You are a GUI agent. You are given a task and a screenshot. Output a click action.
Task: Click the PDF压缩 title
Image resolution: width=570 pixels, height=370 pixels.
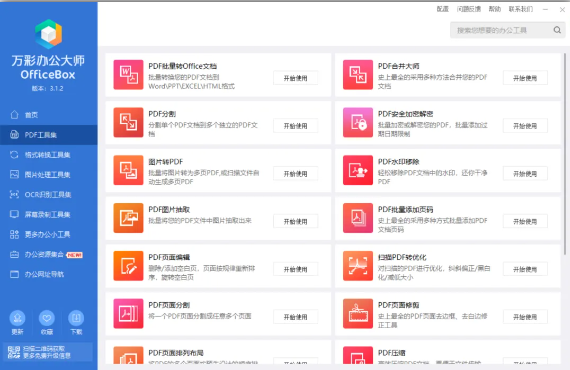(x=392, y=353)
